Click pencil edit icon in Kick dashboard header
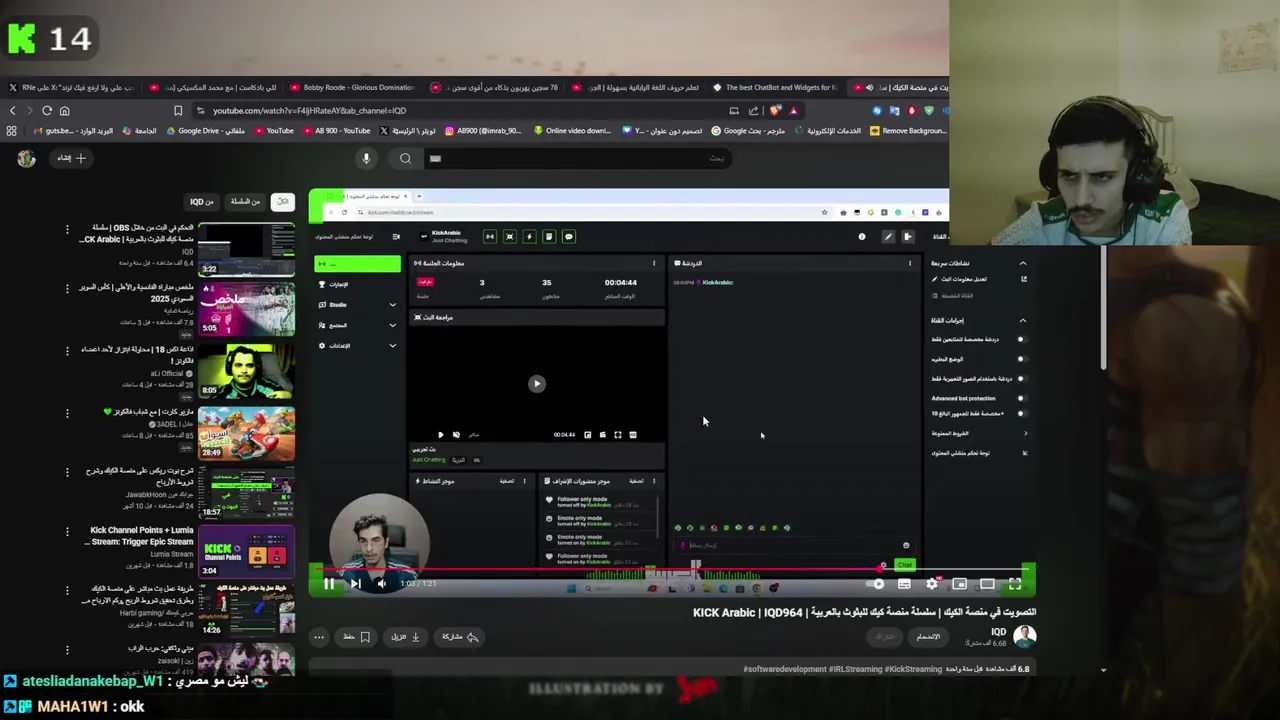1280x720 pixels. (x=887, y=236)
